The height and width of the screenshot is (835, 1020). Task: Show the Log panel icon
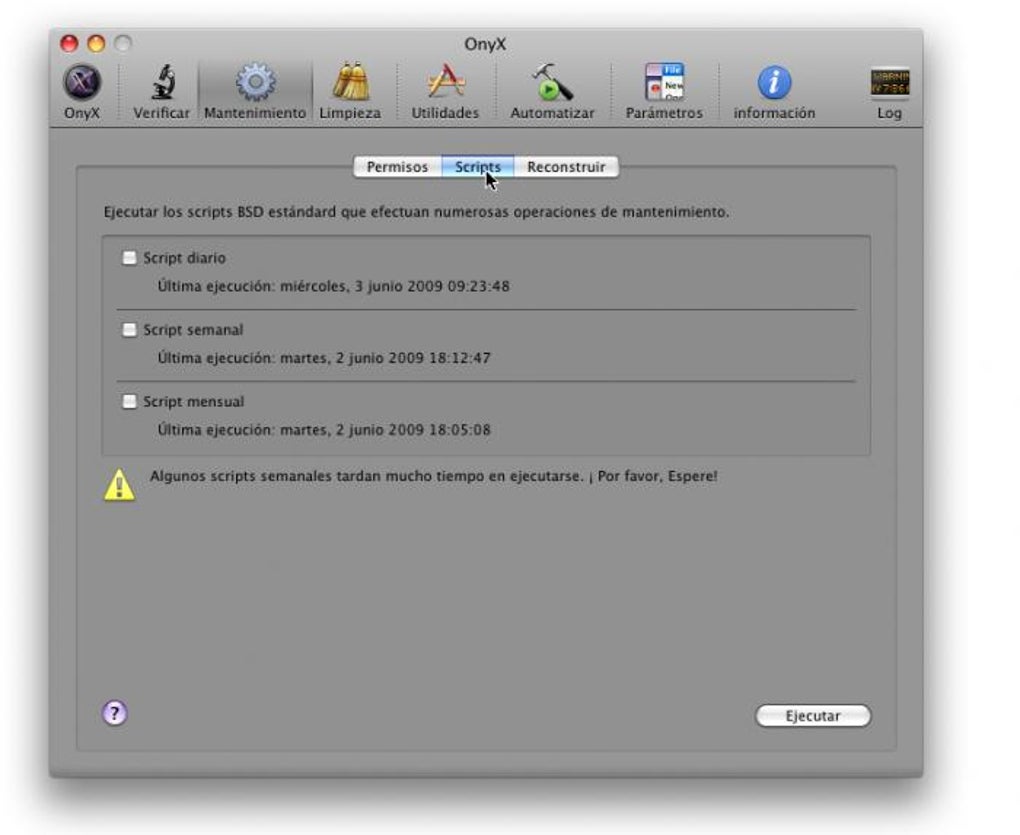[889, 83]
